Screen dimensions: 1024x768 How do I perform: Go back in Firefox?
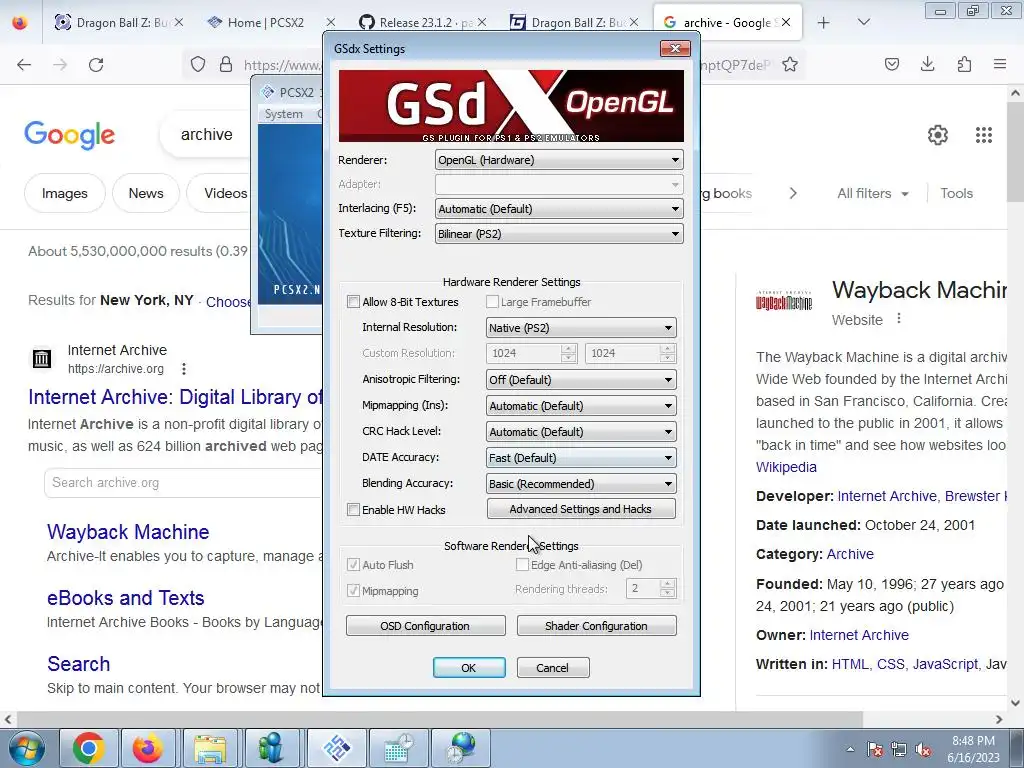[x=24, y=64]
